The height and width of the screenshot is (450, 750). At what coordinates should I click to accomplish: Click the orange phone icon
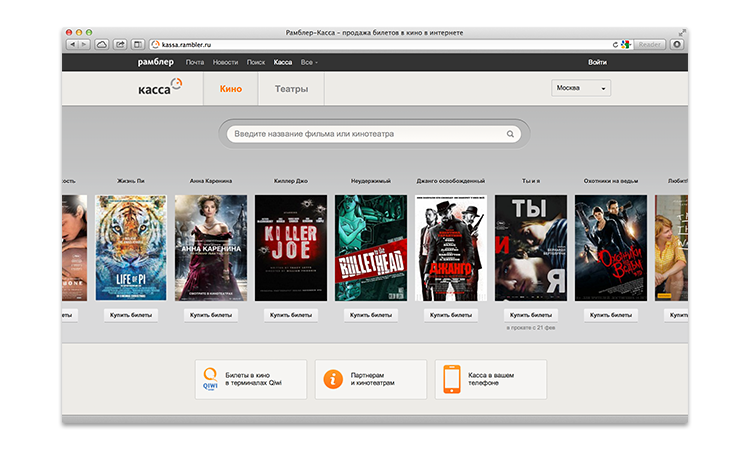click(453, 380)
